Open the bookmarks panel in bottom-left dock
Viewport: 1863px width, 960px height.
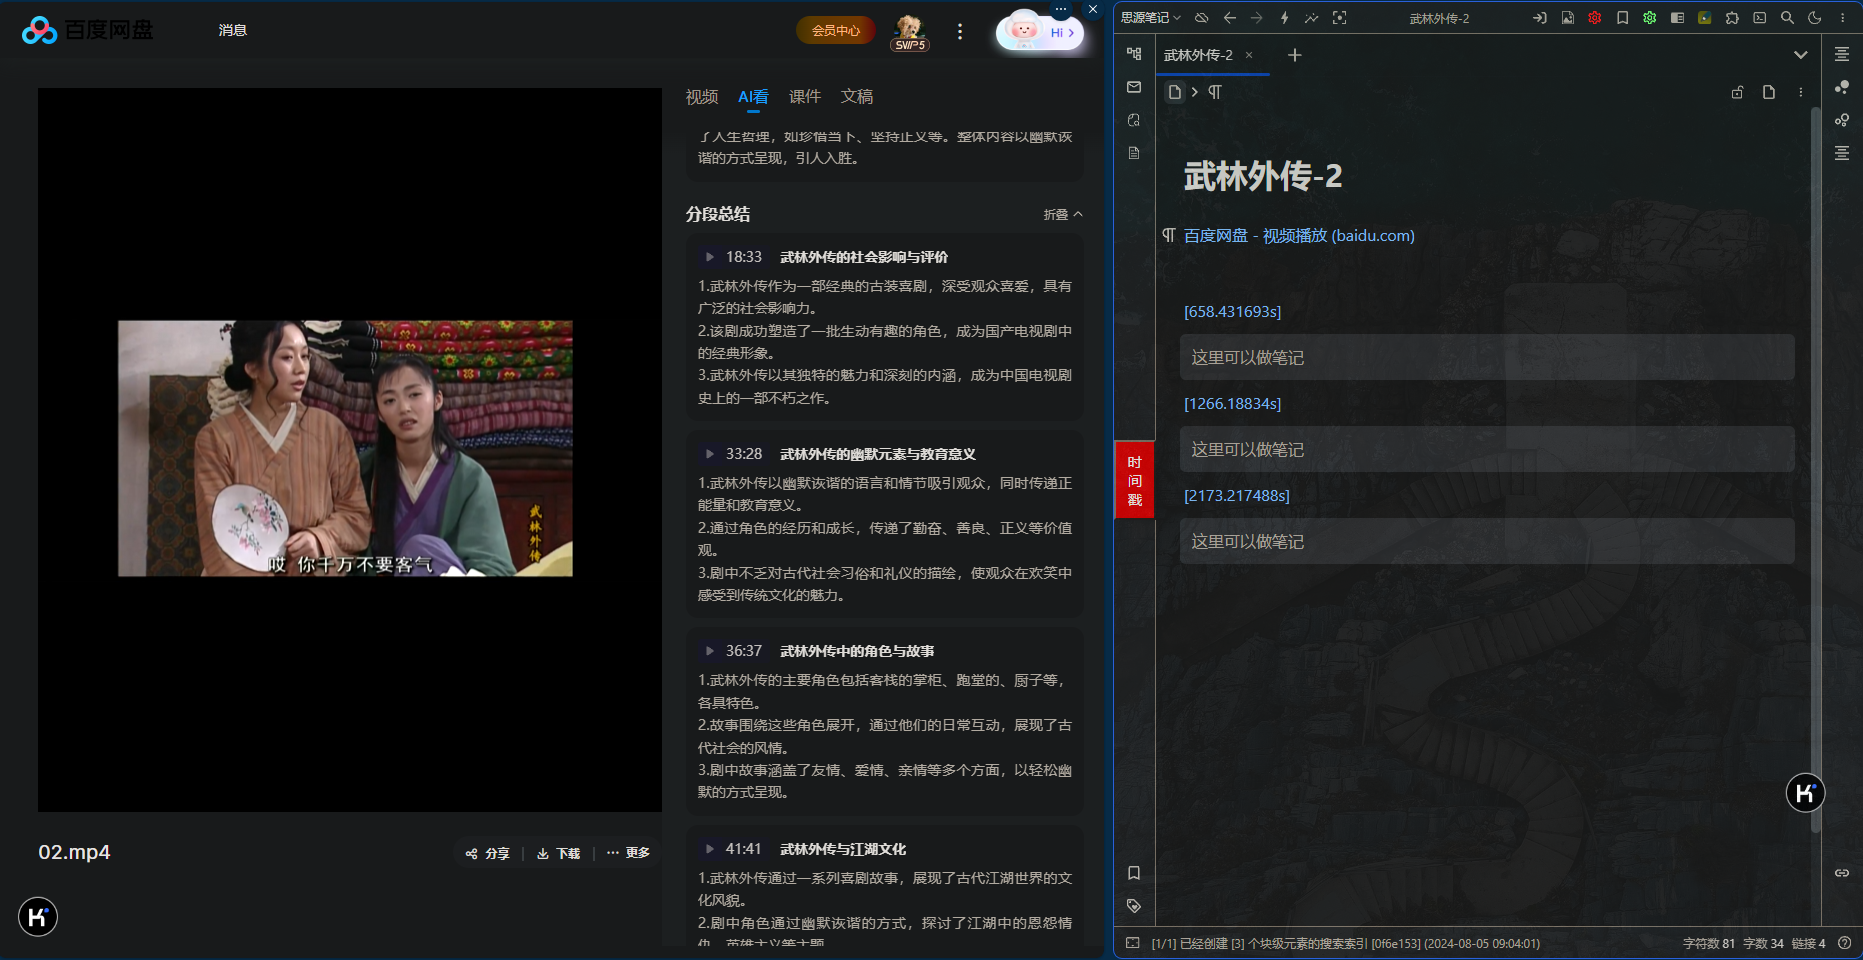1134,873
